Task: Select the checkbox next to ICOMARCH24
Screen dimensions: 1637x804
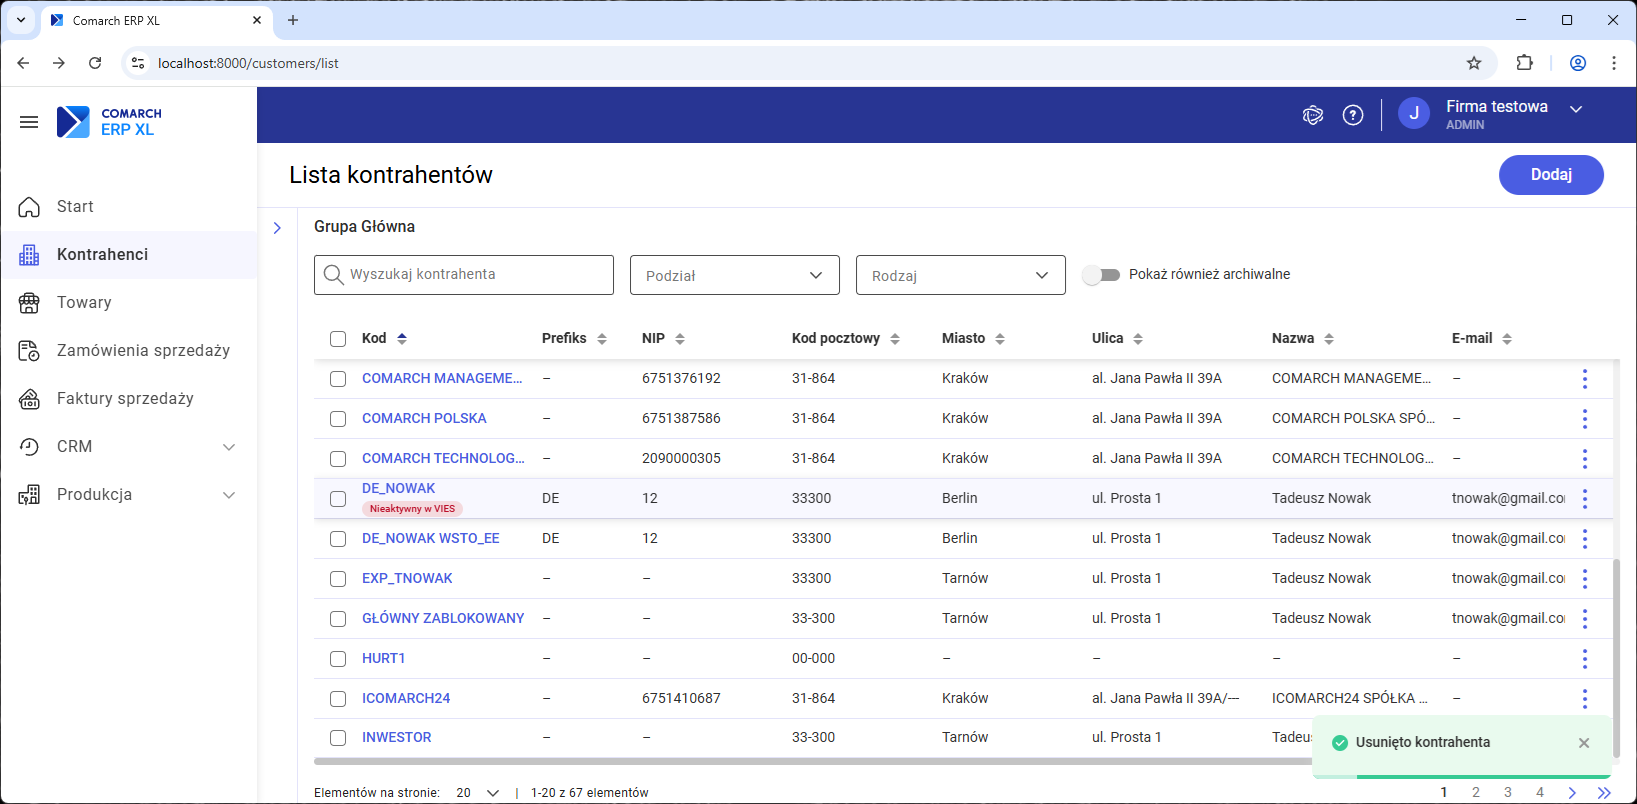Action: [x=338, y=699]
